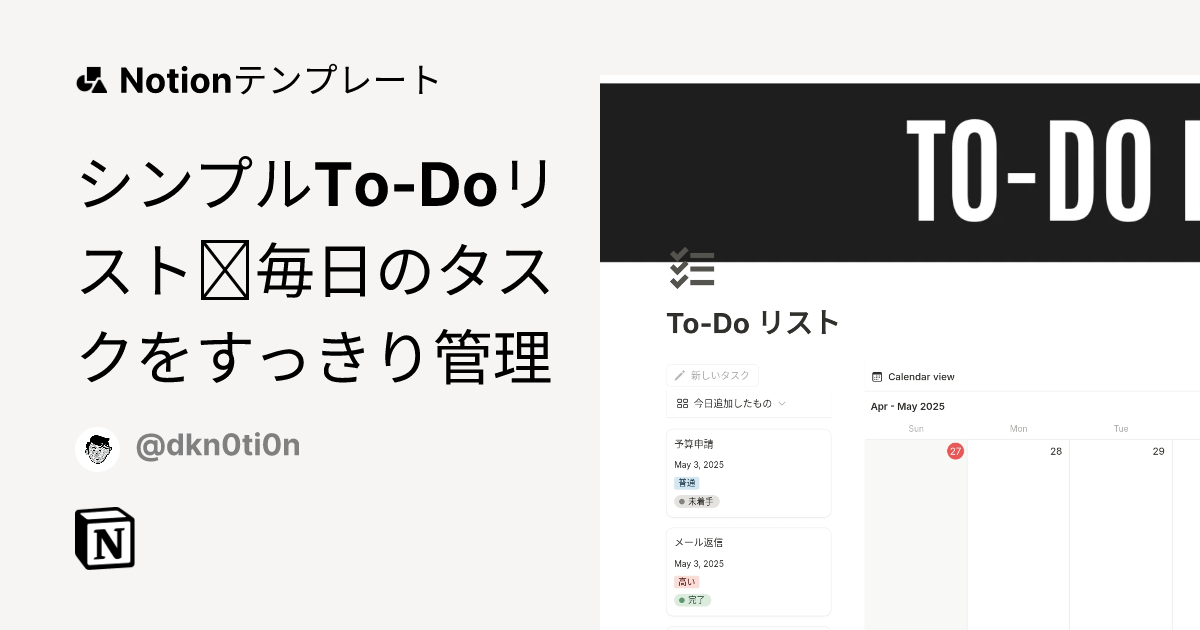The height and width of the screenshot is (630, 1200).
Task: Click the To-Do checklist page icon
Action: 691,268
